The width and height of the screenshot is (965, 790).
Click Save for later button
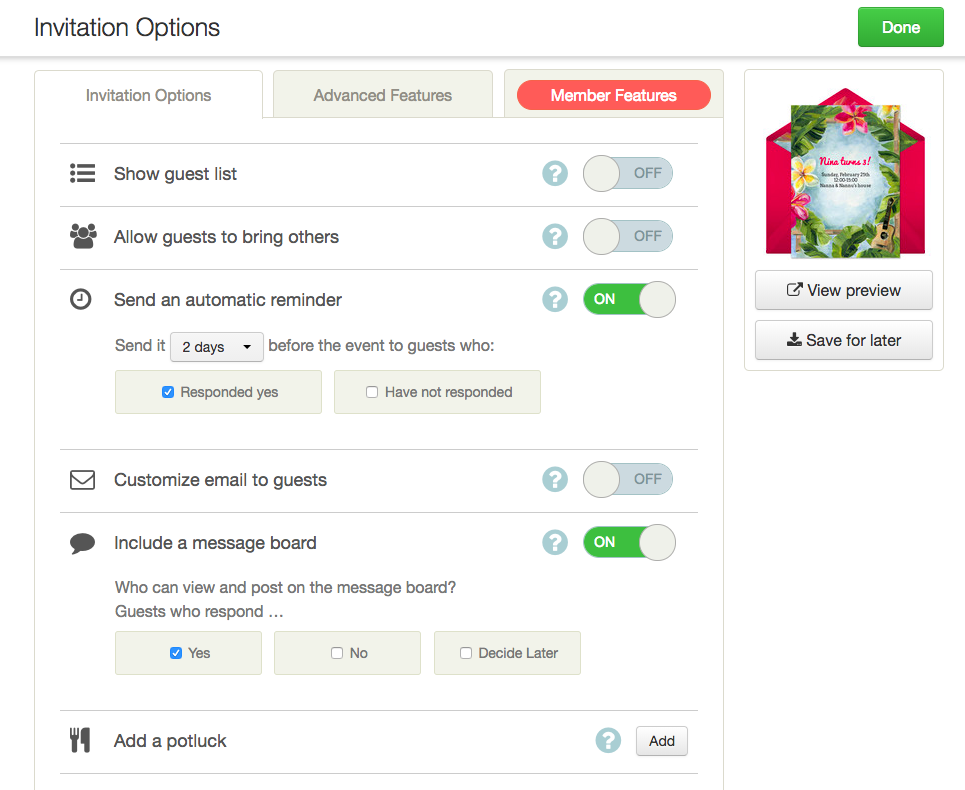(x=843, y=341)
